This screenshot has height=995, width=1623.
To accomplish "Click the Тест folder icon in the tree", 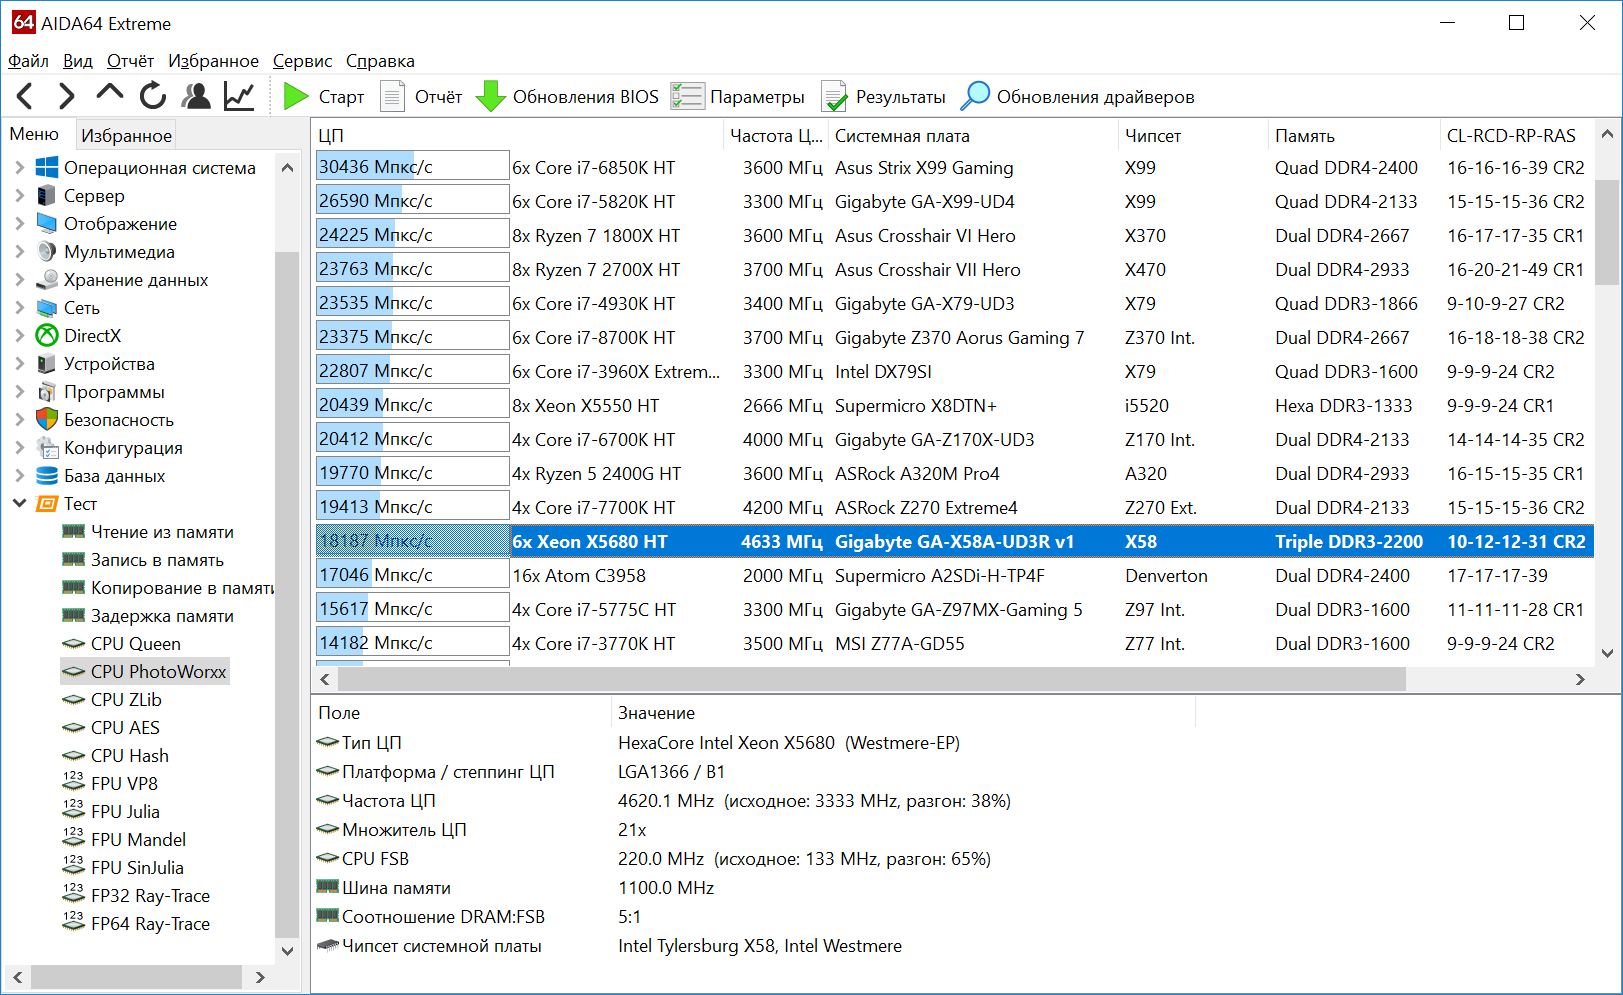I will click(47, 504).
